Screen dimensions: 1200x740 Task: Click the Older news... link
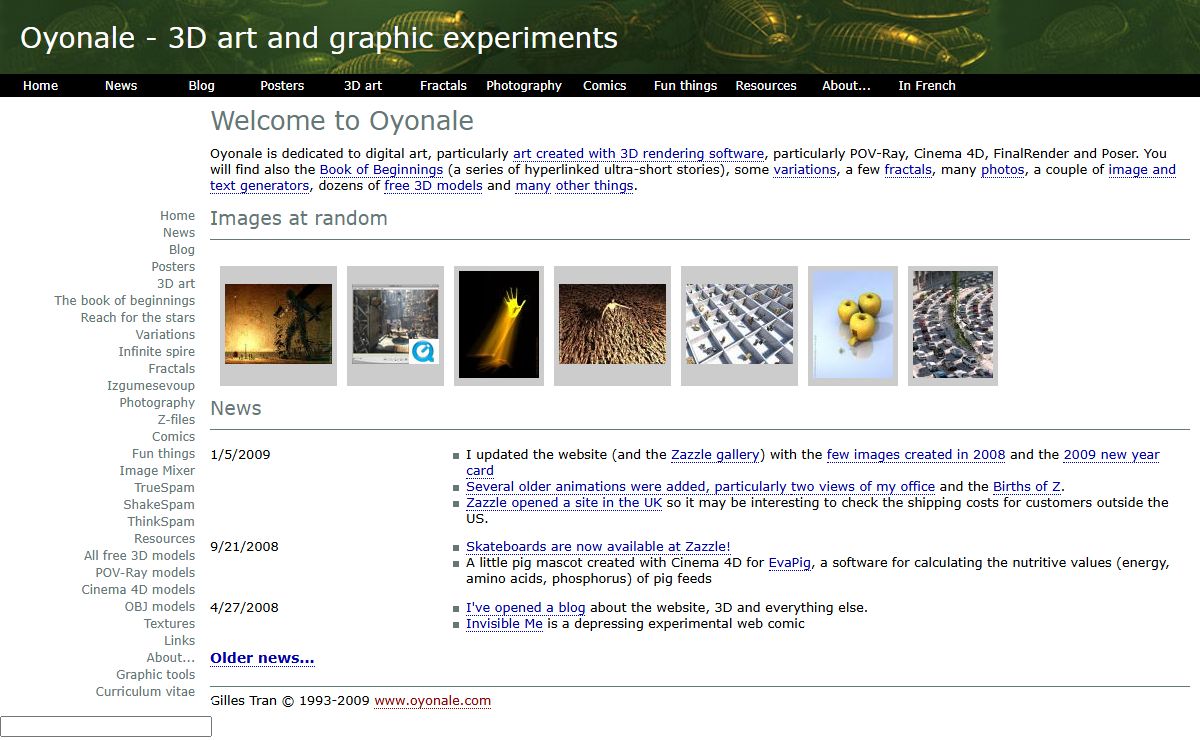coord(262,658)
